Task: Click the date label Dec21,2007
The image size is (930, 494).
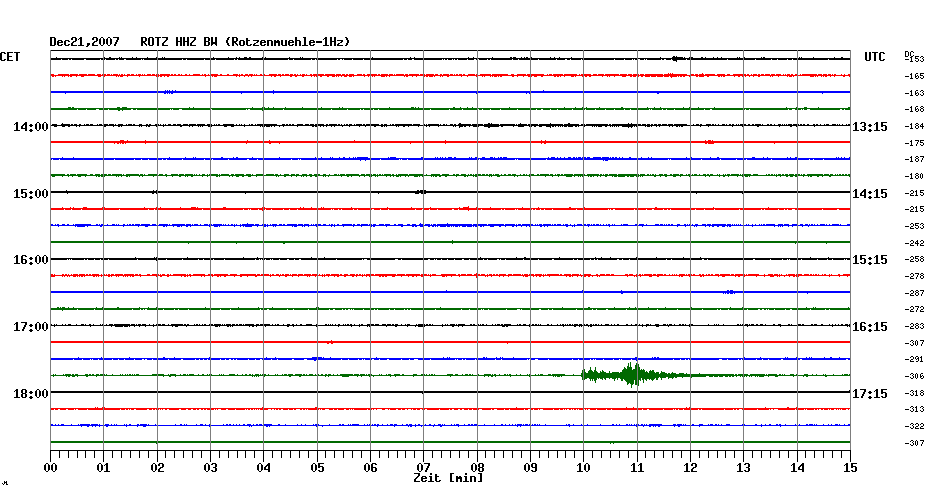Action: (84, 42)
